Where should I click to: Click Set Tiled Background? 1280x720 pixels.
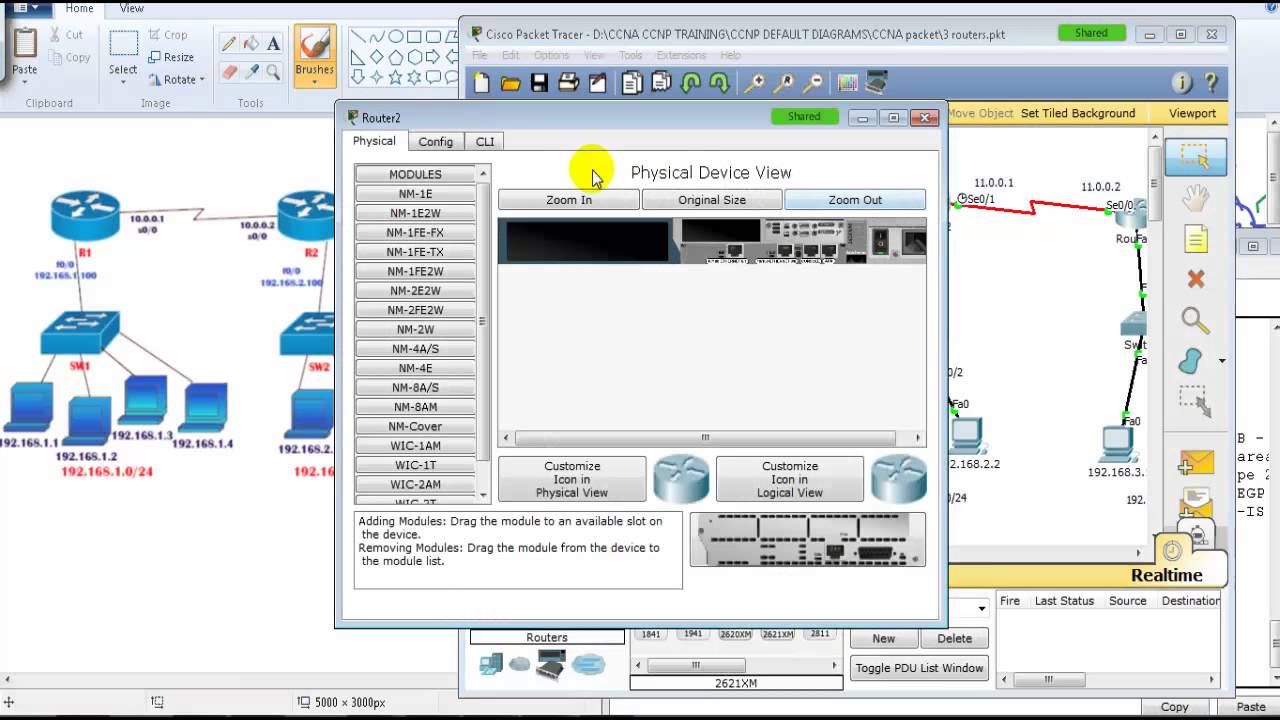pos(1078,113)
